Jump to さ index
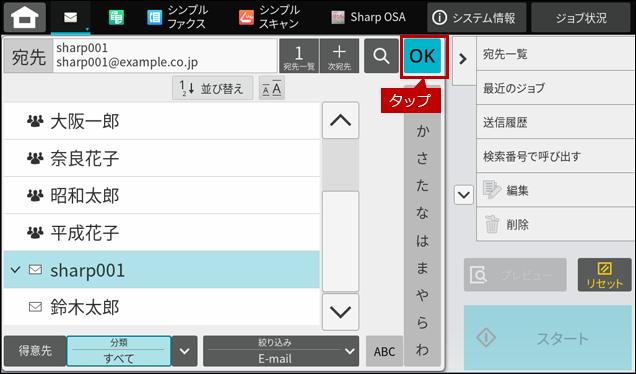 (x=422, y=158)
